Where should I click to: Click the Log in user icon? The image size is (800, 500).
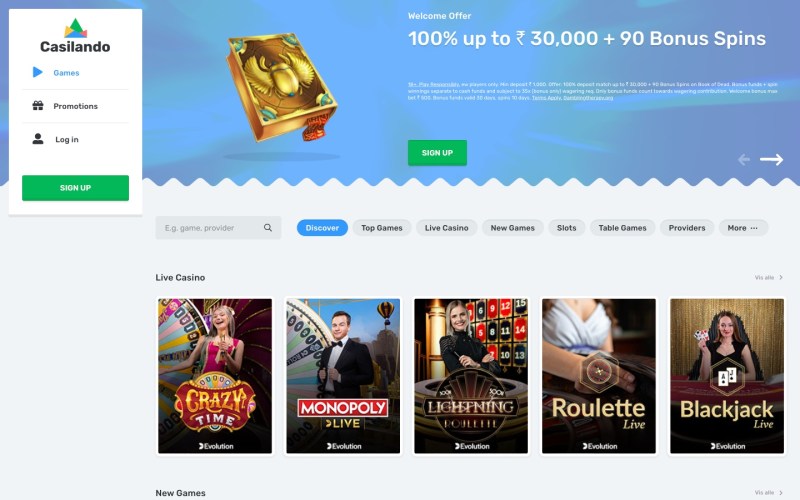point(38,139)
